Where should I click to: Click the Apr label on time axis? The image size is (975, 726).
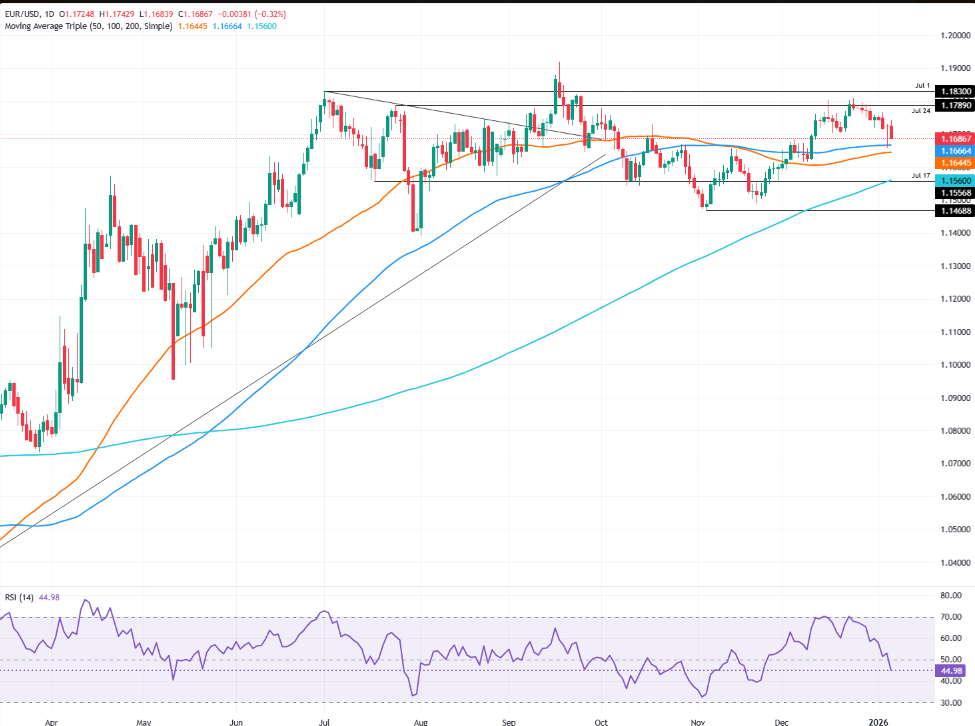coord(50,720)
